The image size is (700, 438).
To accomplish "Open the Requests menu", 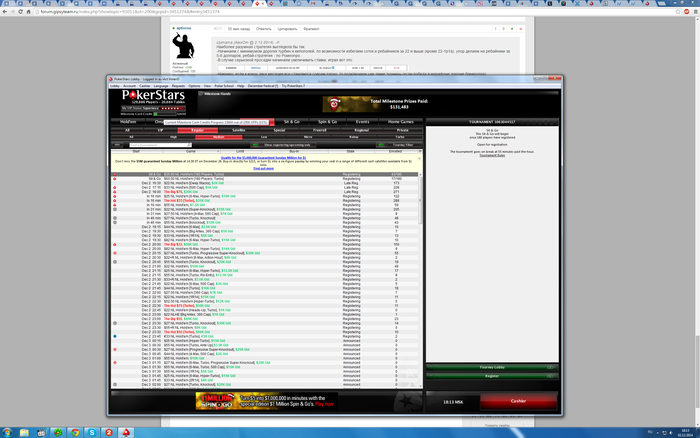I will point(178,86).
